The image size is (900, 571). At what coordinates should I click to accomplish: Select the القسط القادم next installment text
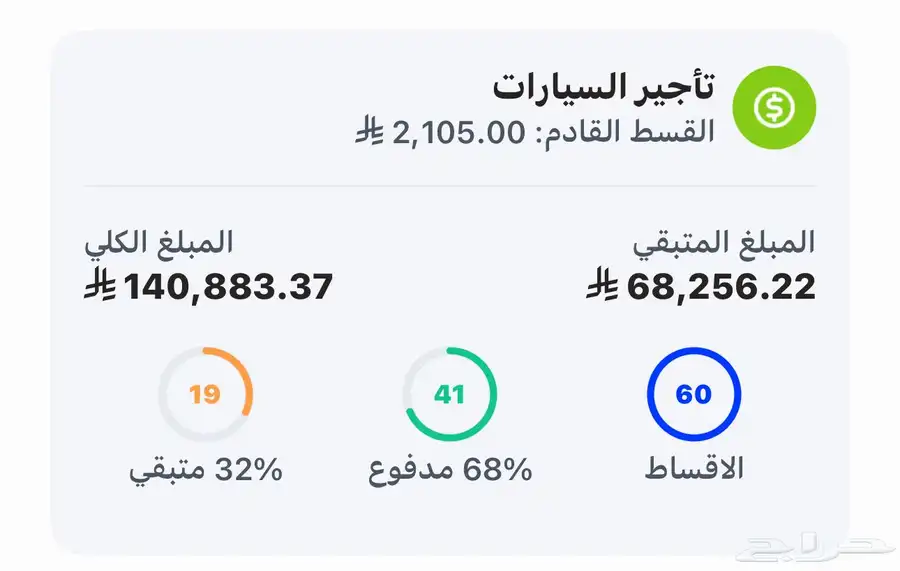tap(629, 132)
